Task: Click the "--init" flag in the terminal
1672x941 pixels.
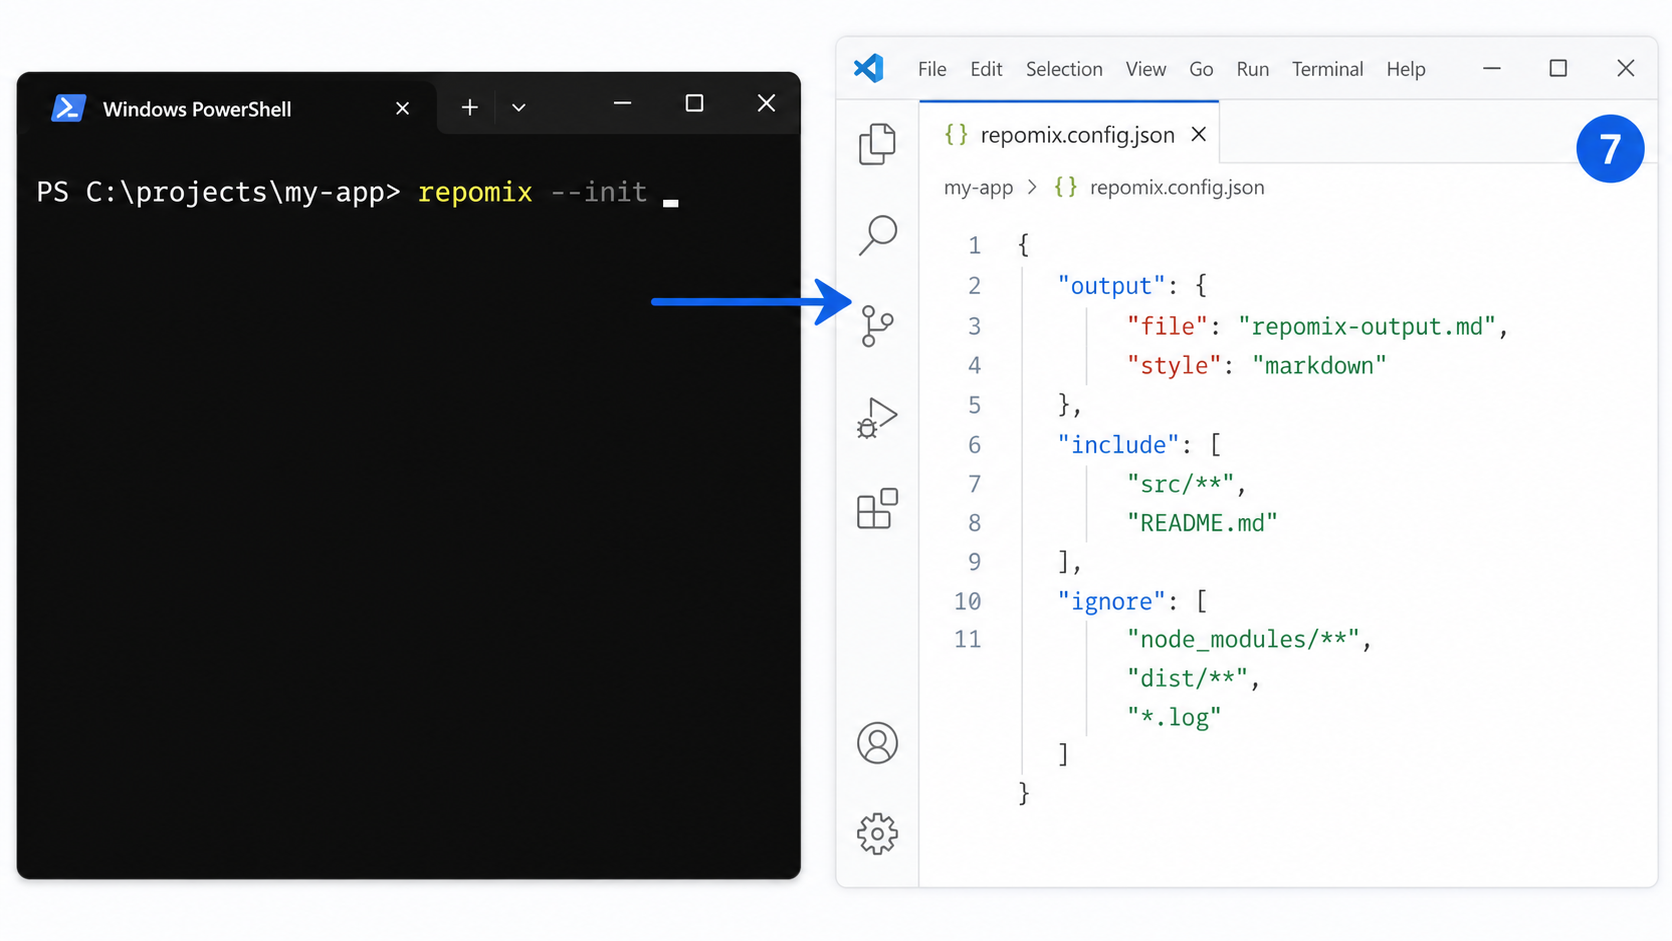Action: pyautogui.click(x=599, y=192)
